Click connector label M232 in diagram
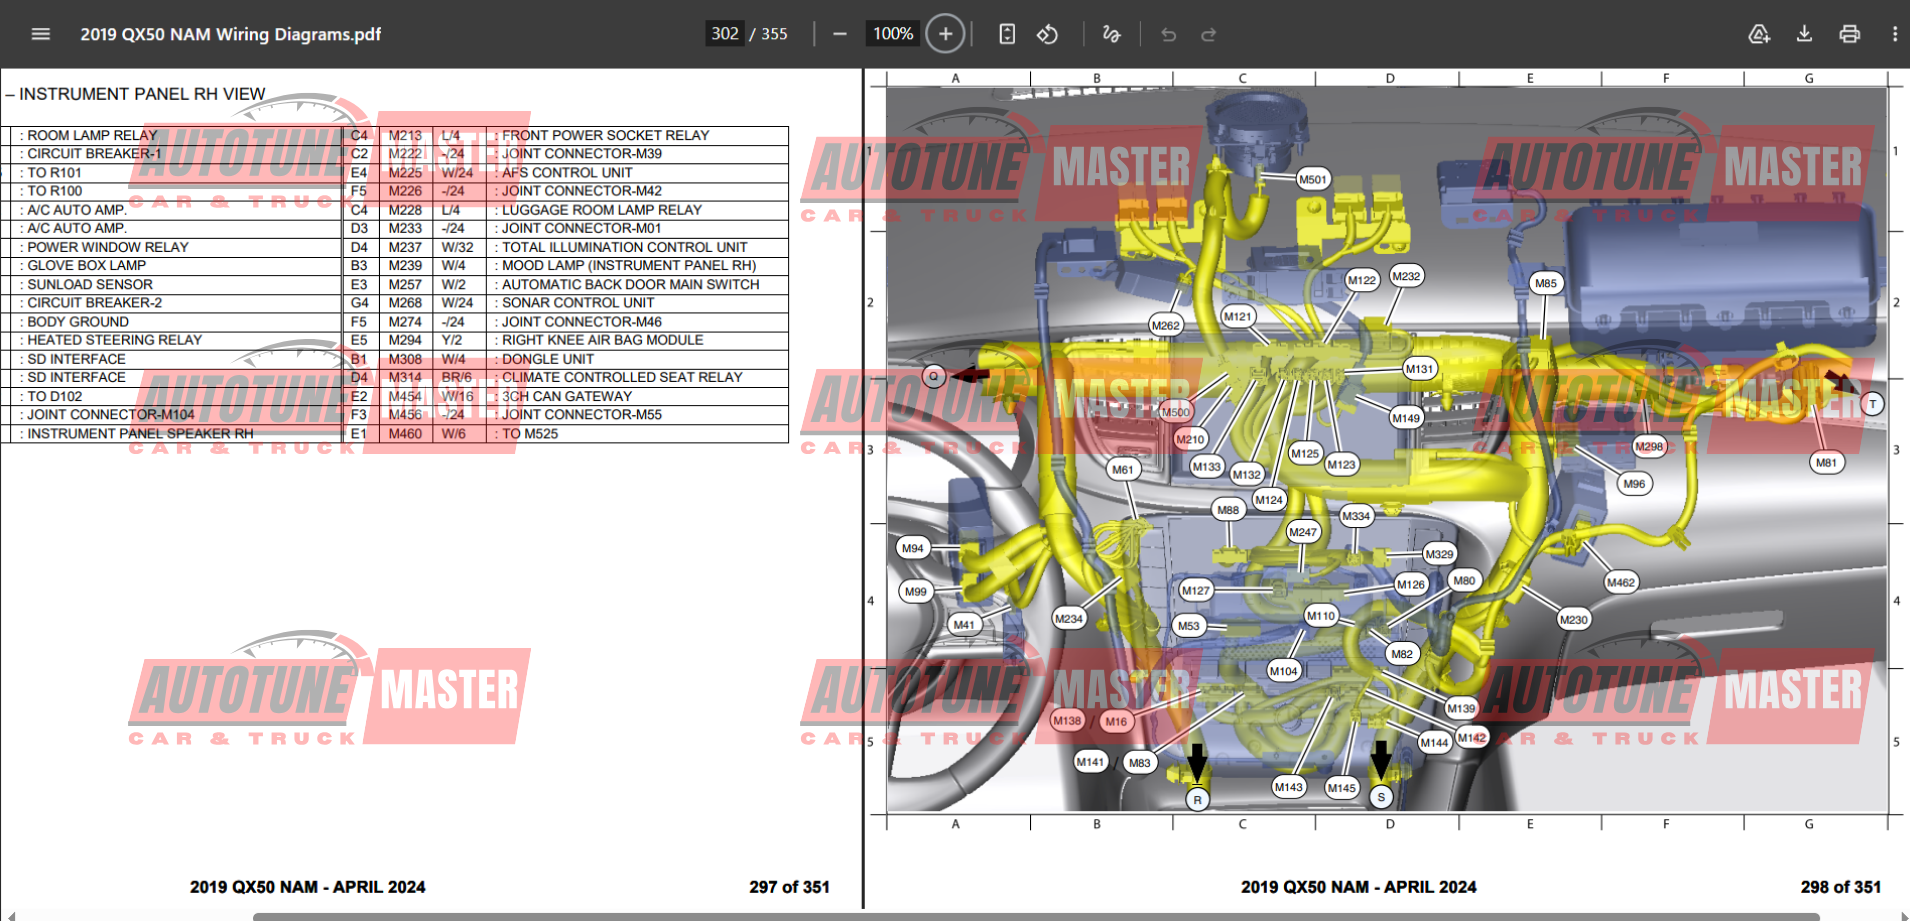Image resolution: width=1910 pixels, height=921 pixels. coord(1406,276)
